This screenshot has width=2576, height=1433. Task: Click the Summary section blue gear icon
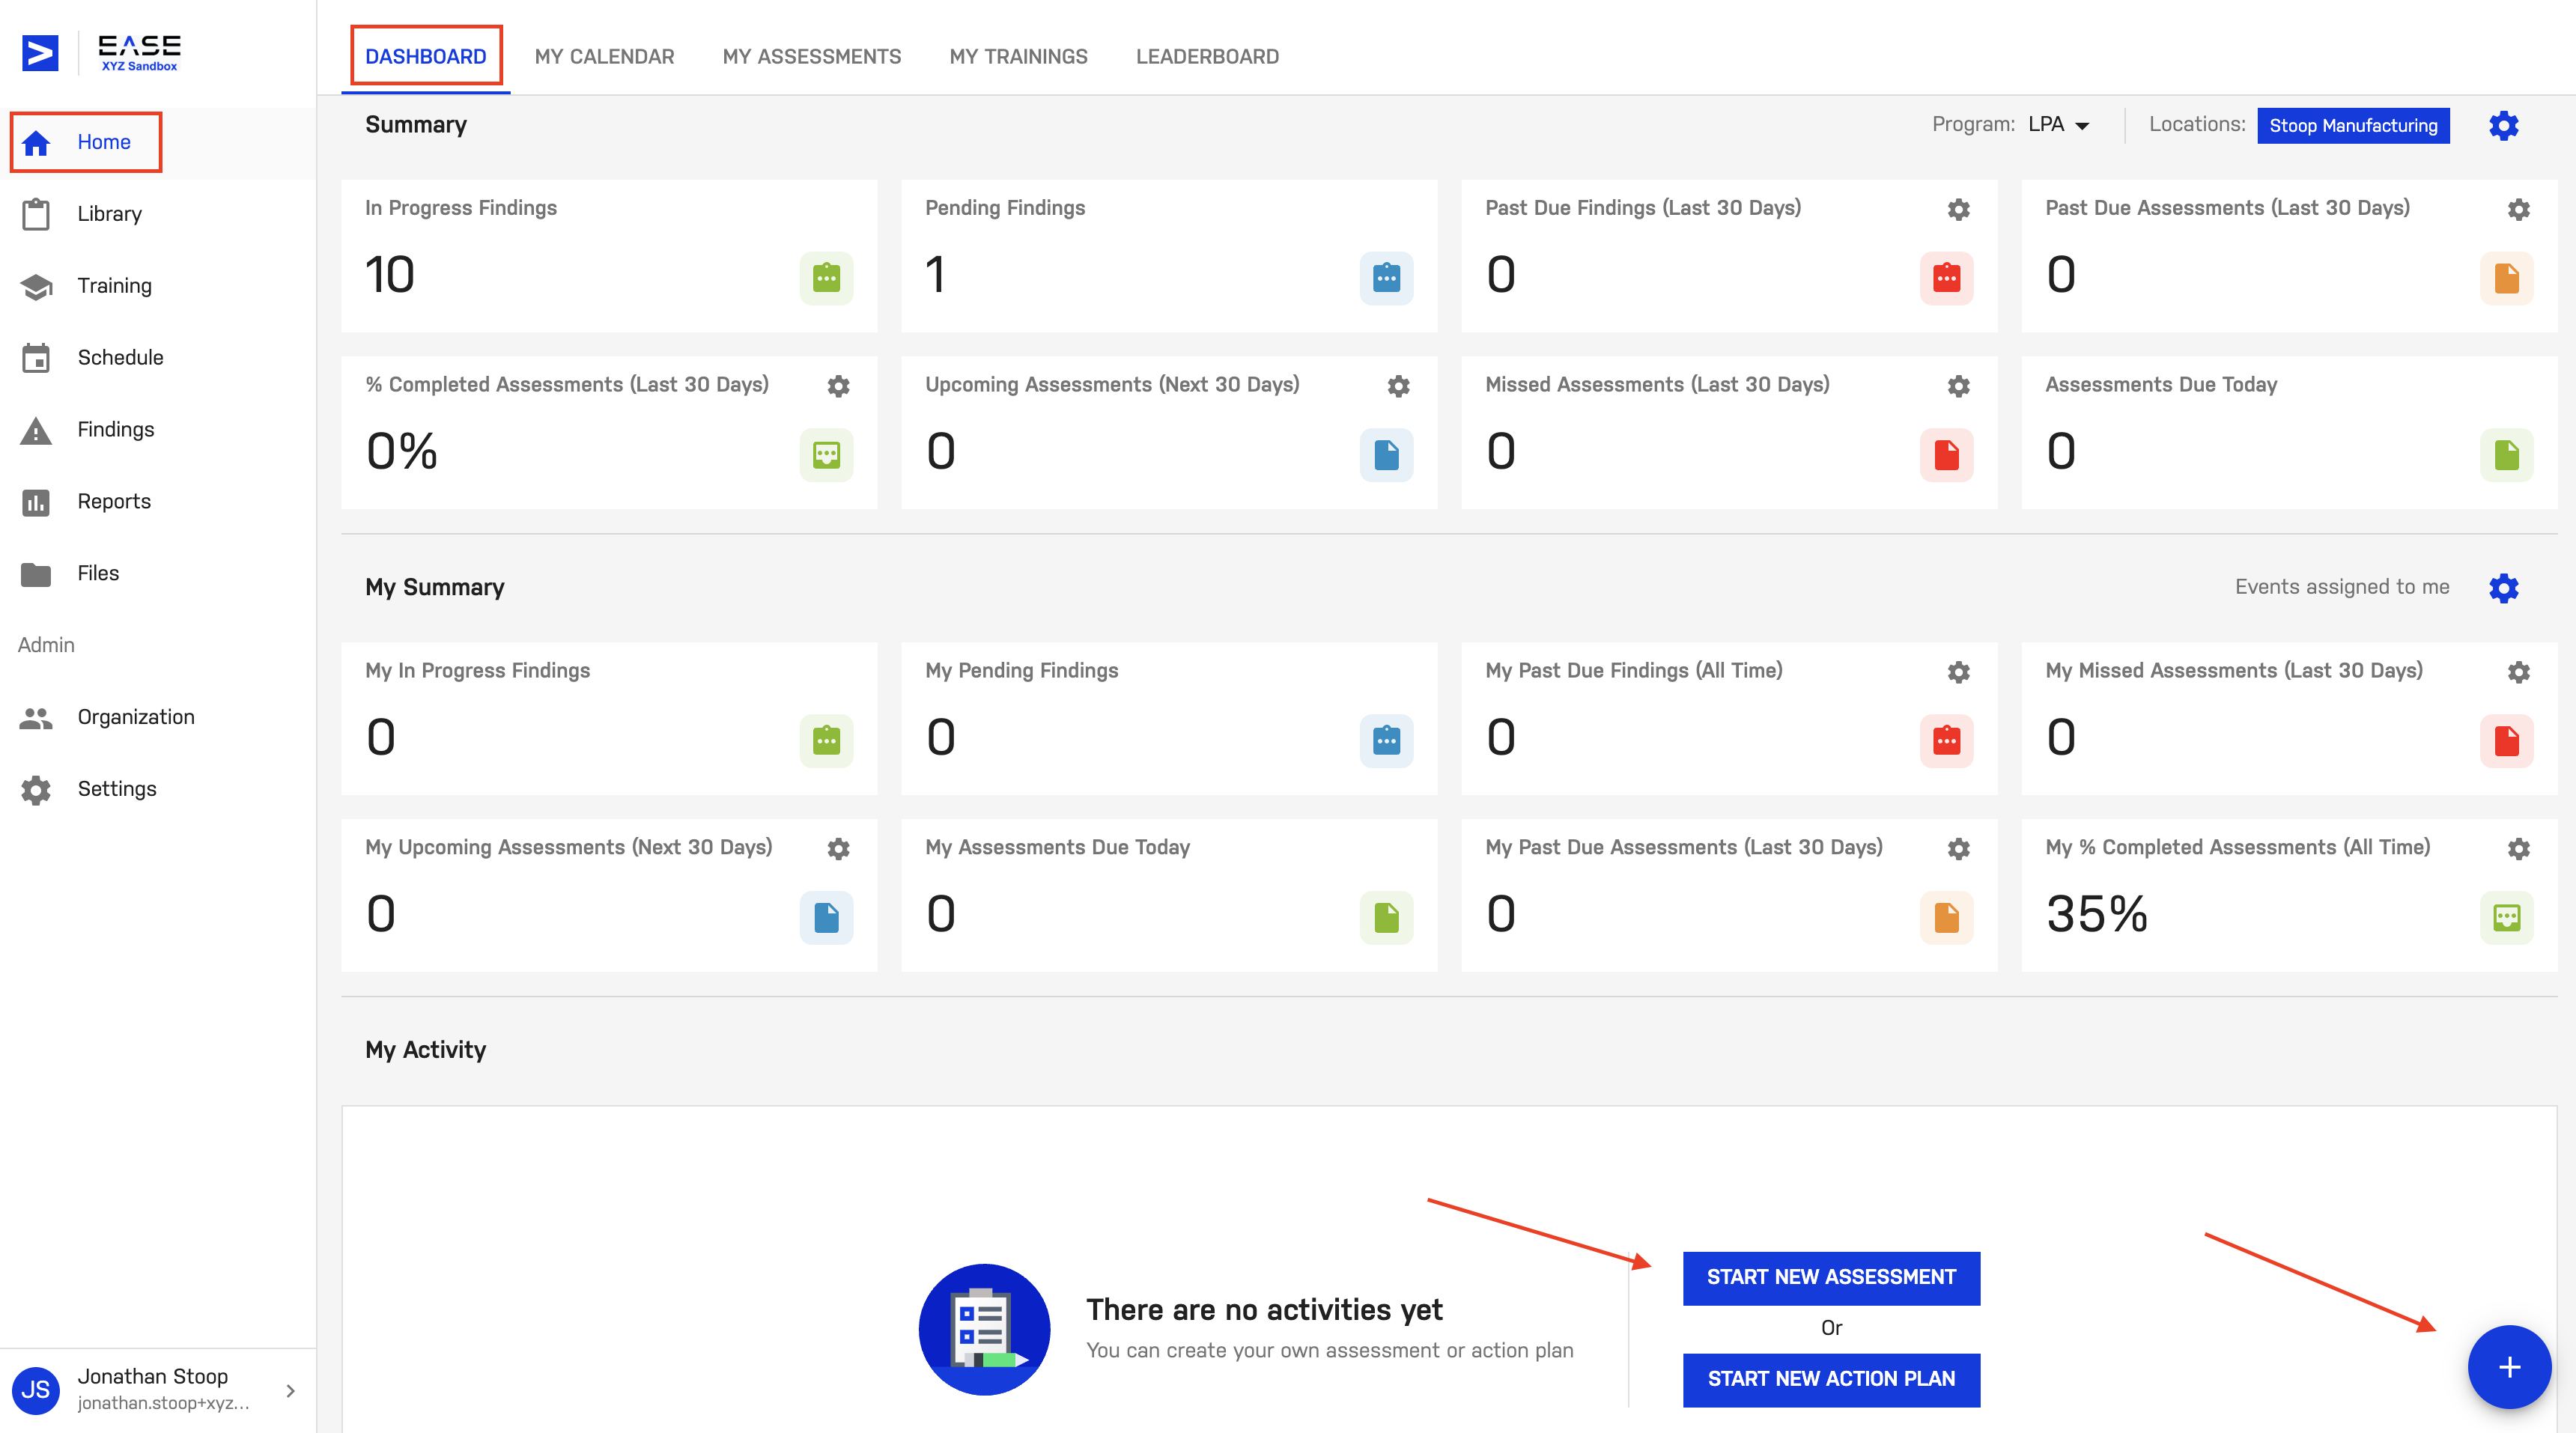click(x=2503, y=126)
